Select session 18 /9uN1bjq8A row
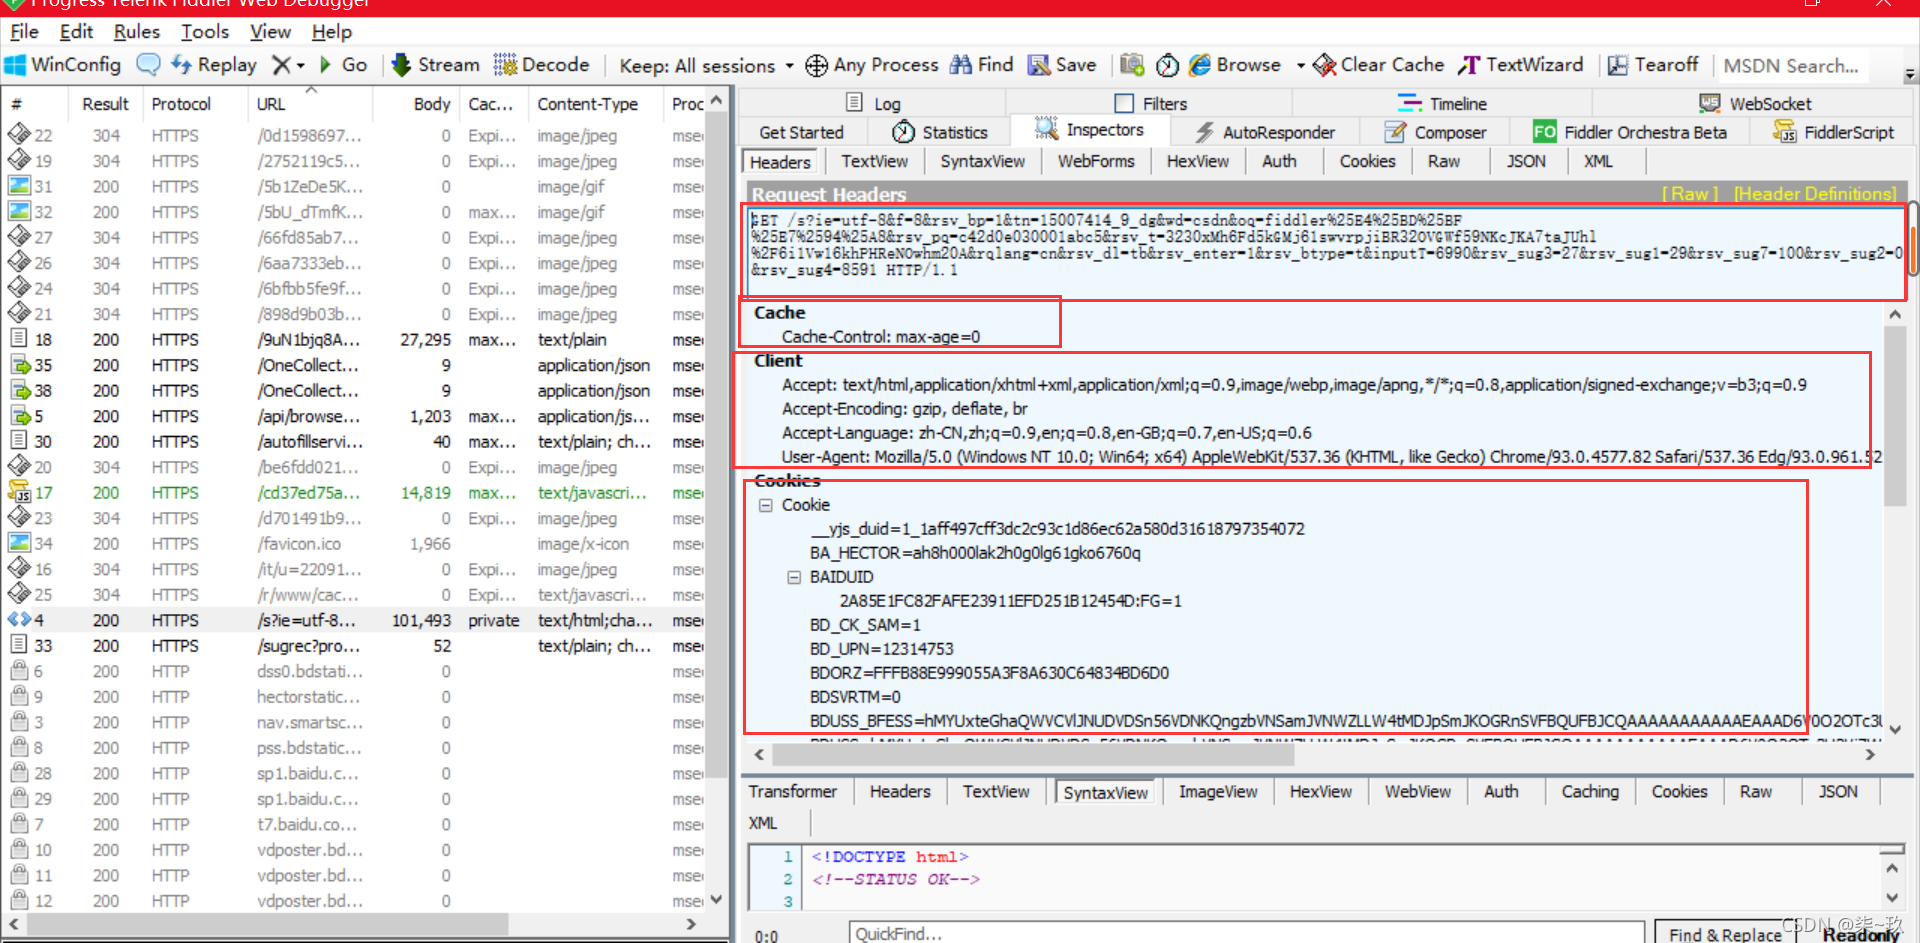 [355, 340]
